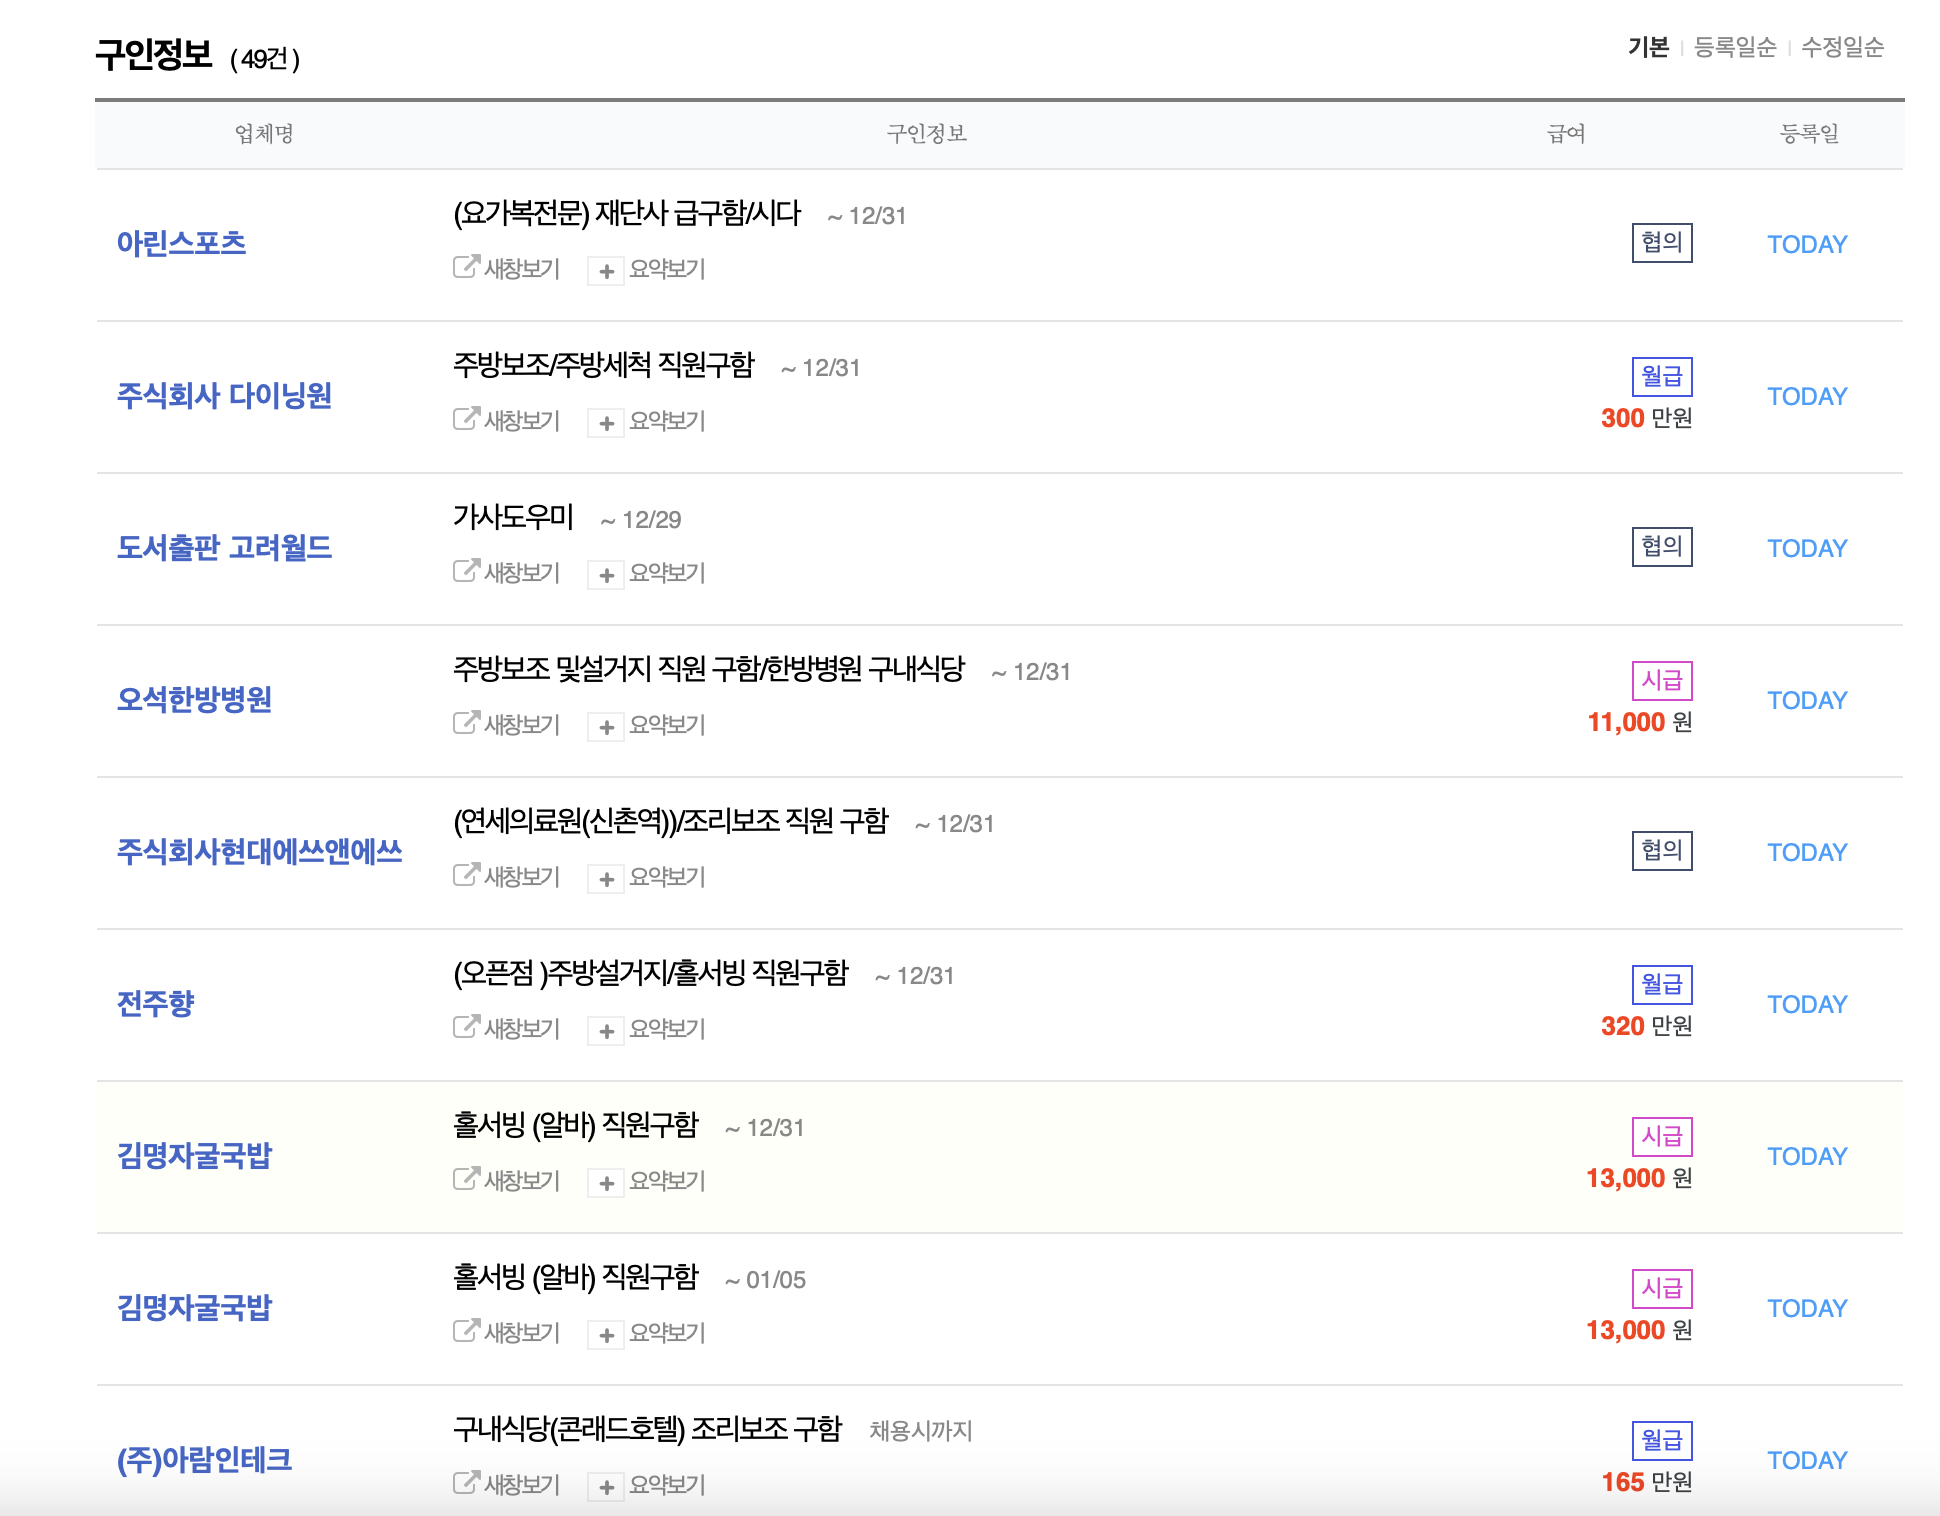Screen dimensions: 1940x1516
Task: Click TODAY in the 도서출판 고려월드 row
Action: 1807,548
